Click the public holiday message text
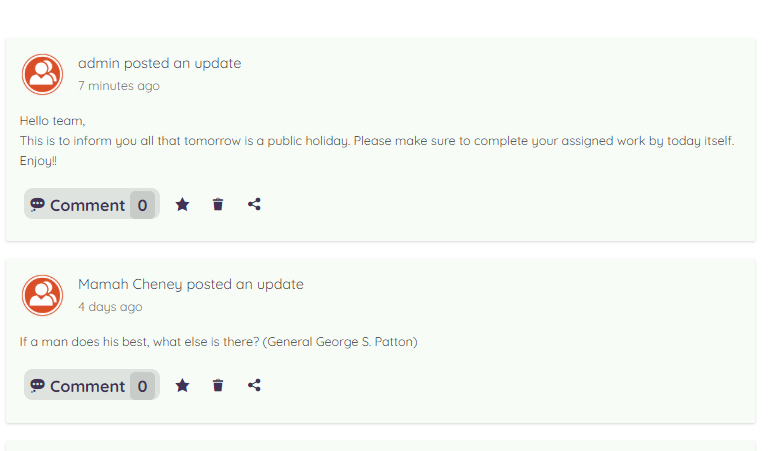The height and width of the screenshot is (451, 780). [x=377, y=141]
